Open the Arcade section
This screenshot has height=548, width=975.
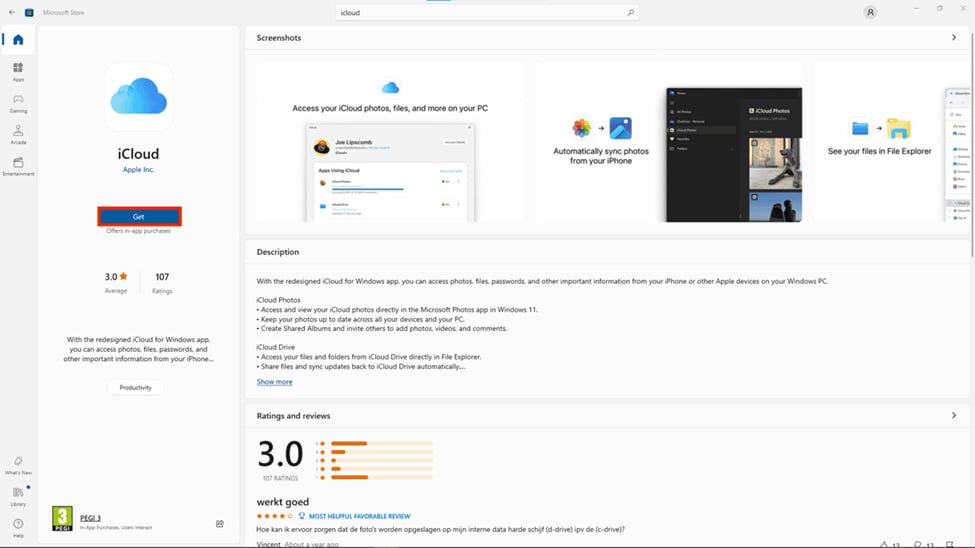[18, 134]
